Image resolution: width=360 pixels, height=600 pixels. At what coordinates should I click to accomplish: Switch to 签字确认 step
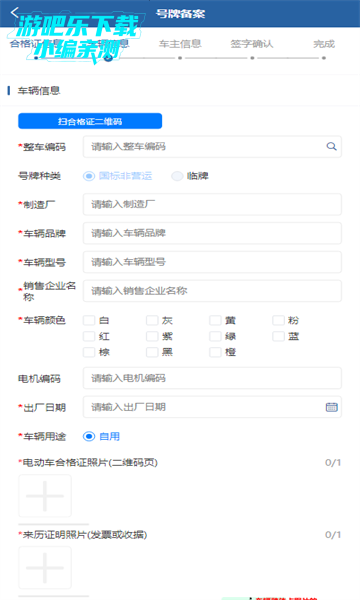252,44
